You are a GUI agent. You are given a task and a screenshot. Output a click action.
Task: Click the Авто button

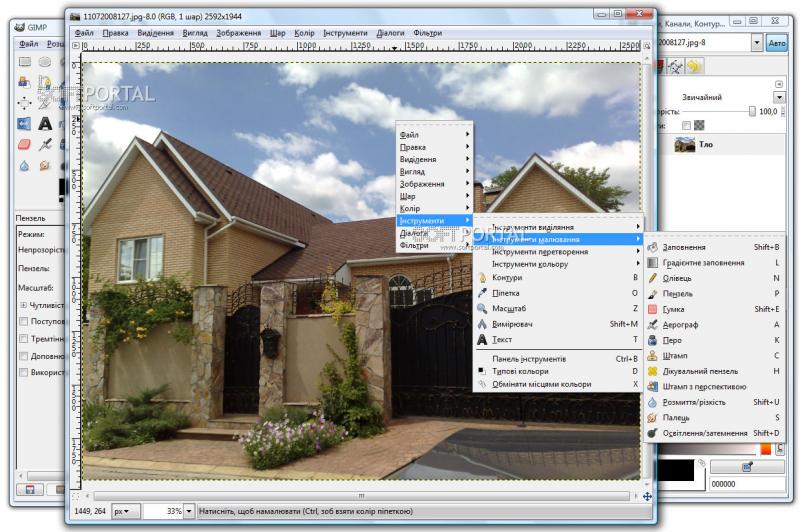coord(777,43)
